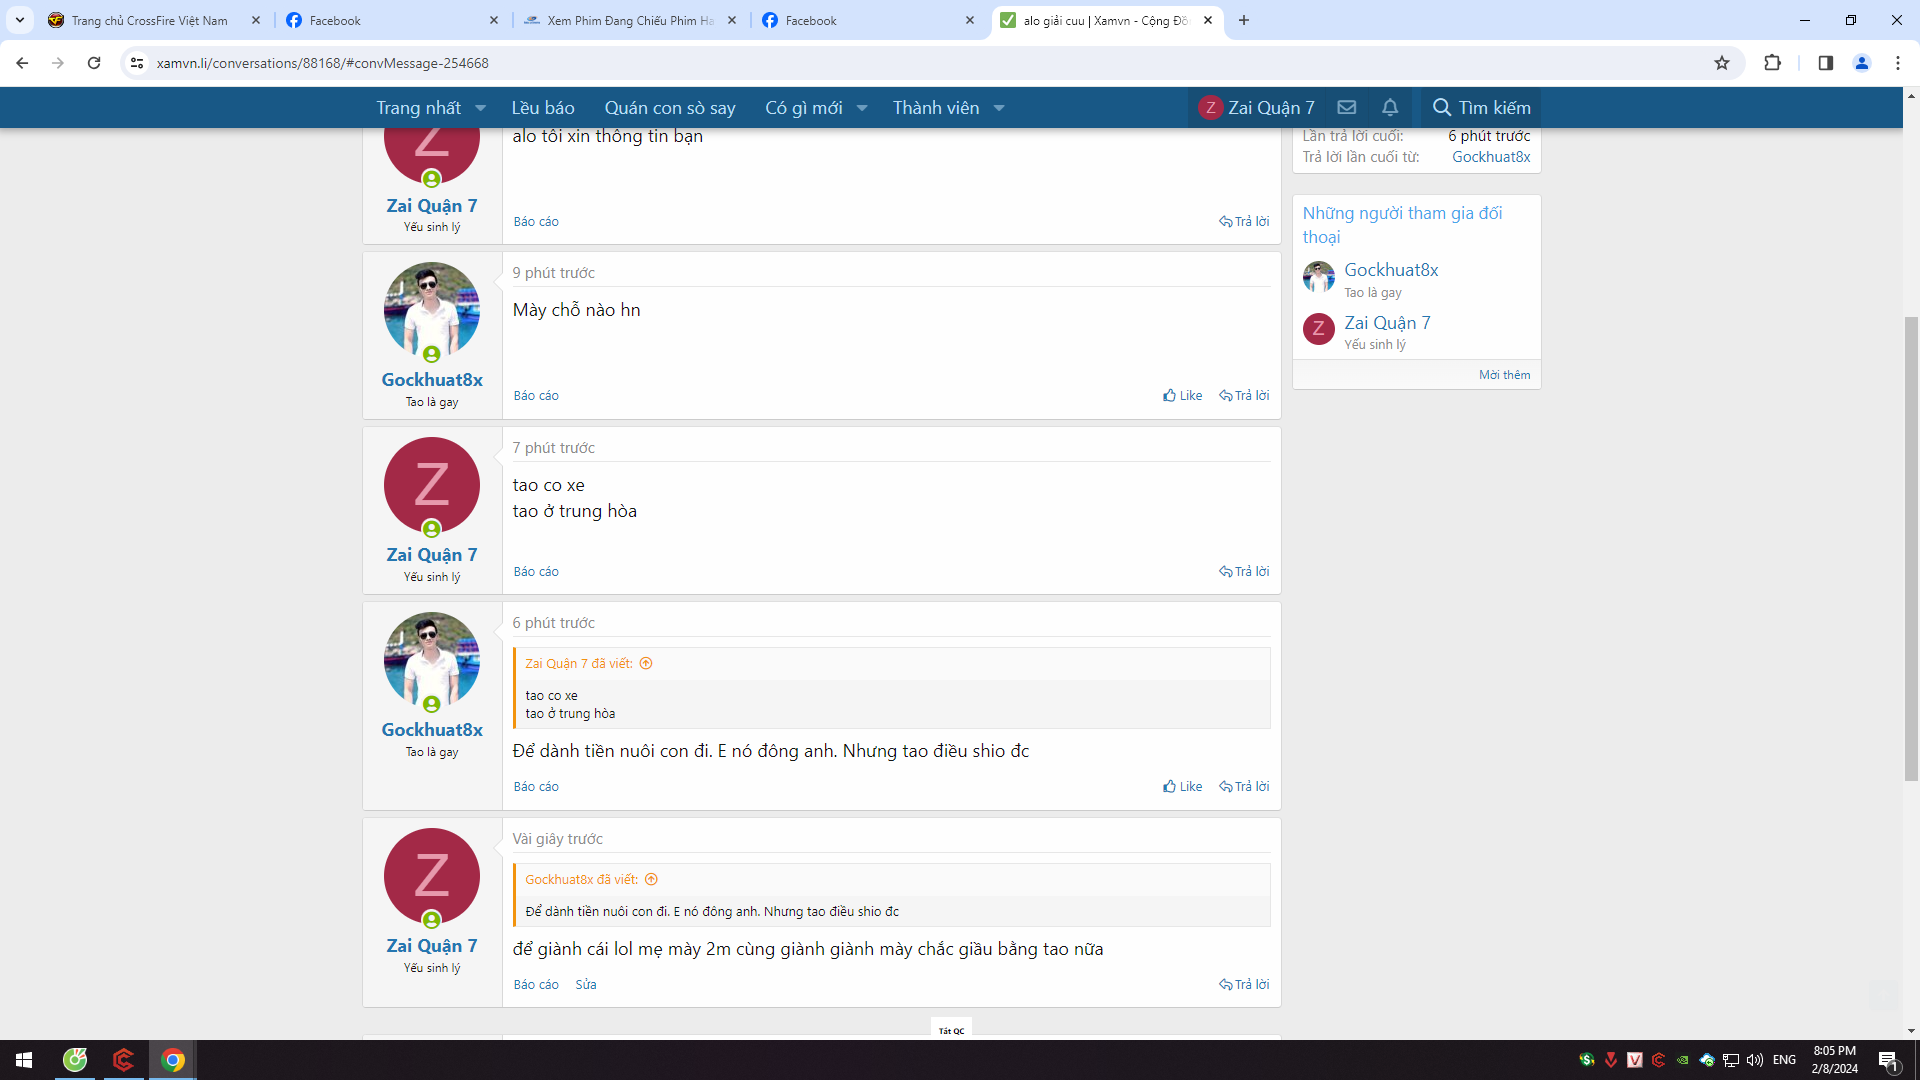Open Gockhuat8x avatar in 9 phút trước post
Image resolution: width=1920 pixels, height=1080 pixels.
(x=432, y=310)
